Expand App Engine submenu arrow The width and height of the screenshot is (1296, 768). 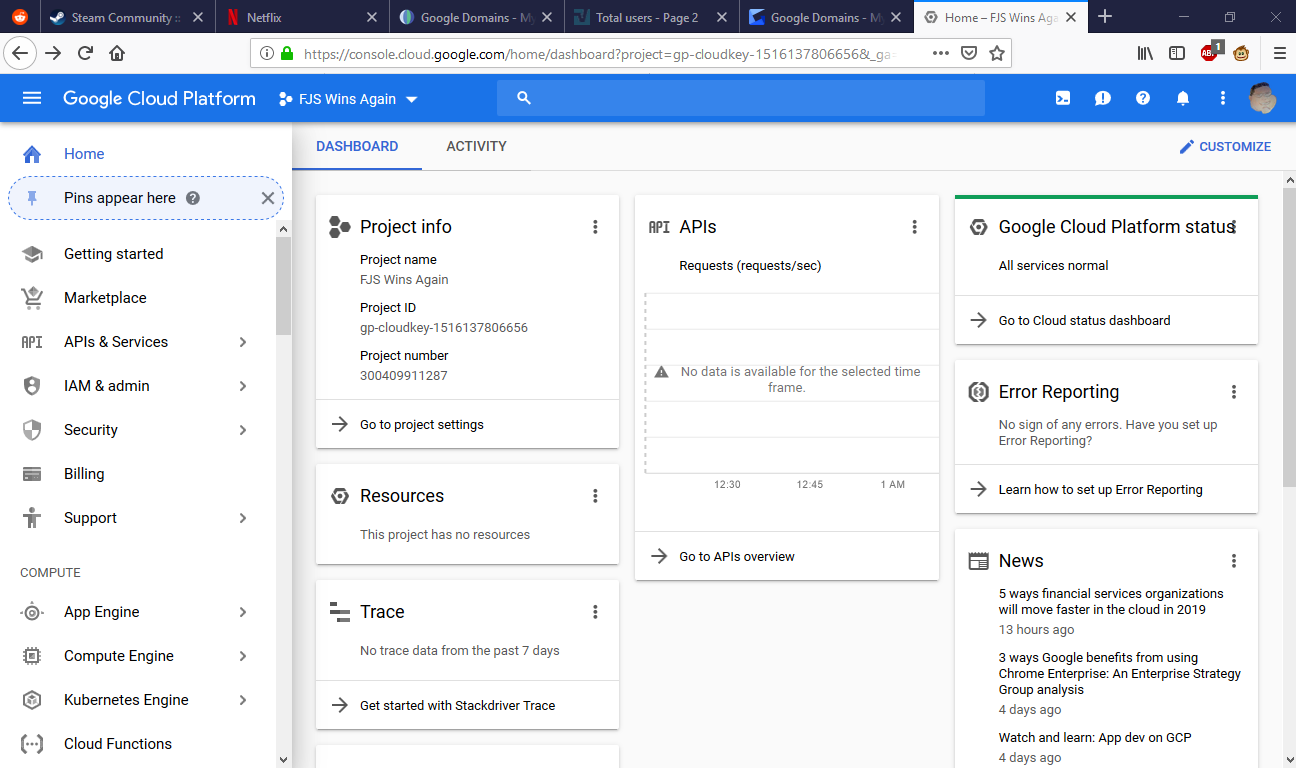(x=243, y=612)
